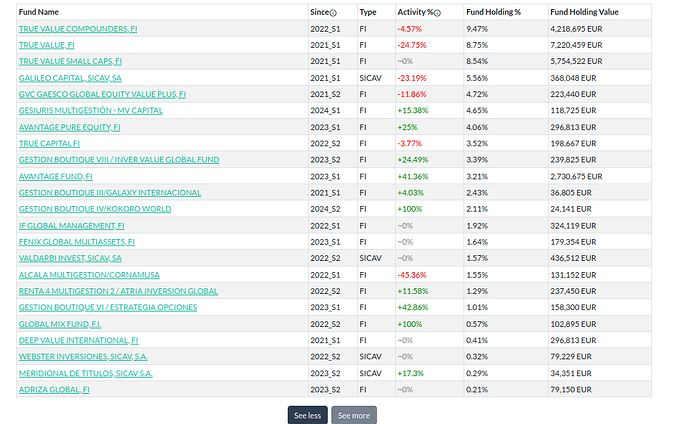Select the 24,141 EUR holding value
Viewport: 690px width, 424px height.
coord(571,209)
